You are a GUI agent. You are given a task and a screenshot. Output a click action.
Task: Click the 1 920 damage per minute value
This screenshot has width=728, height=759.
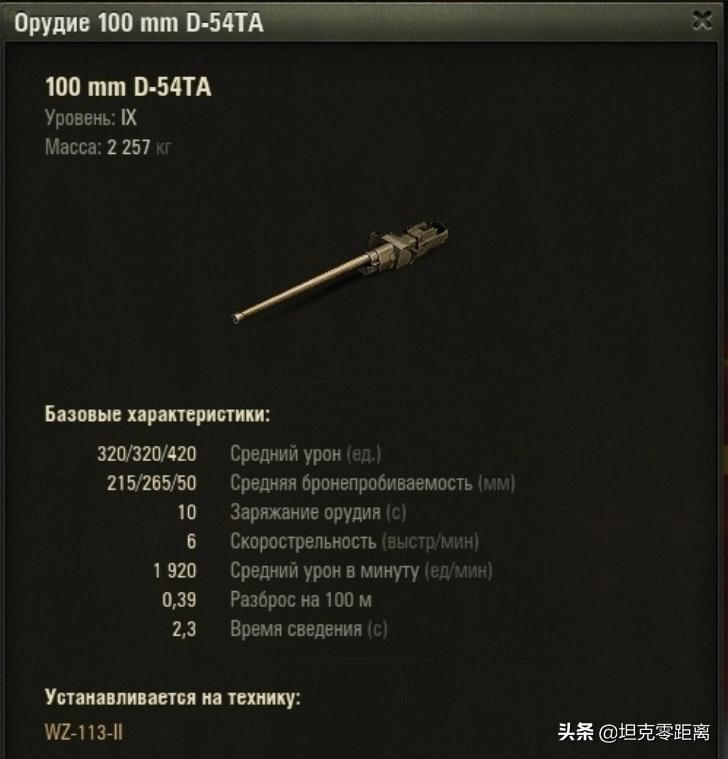coord(175,571)
